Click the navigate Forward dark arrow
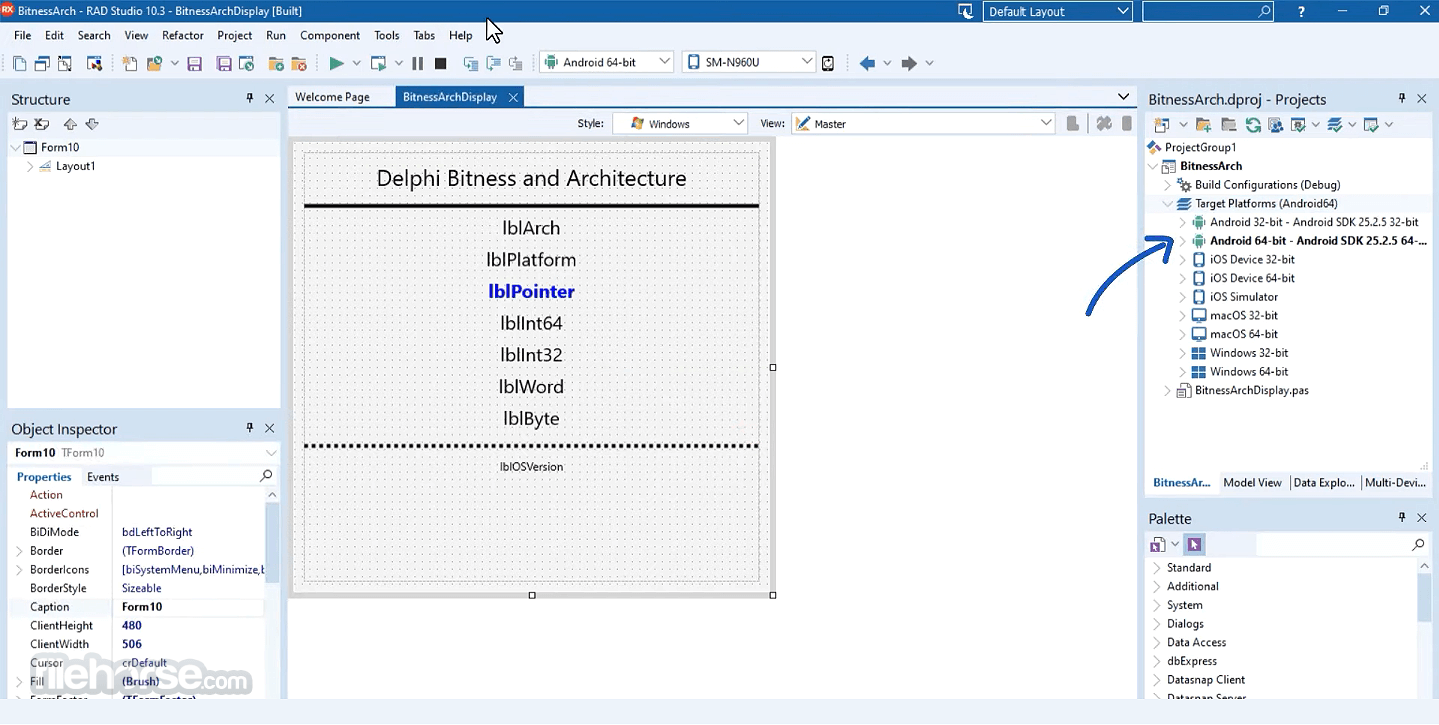Screen dimensions: 1439x725 pyautogui.click(x=909, y=63)
